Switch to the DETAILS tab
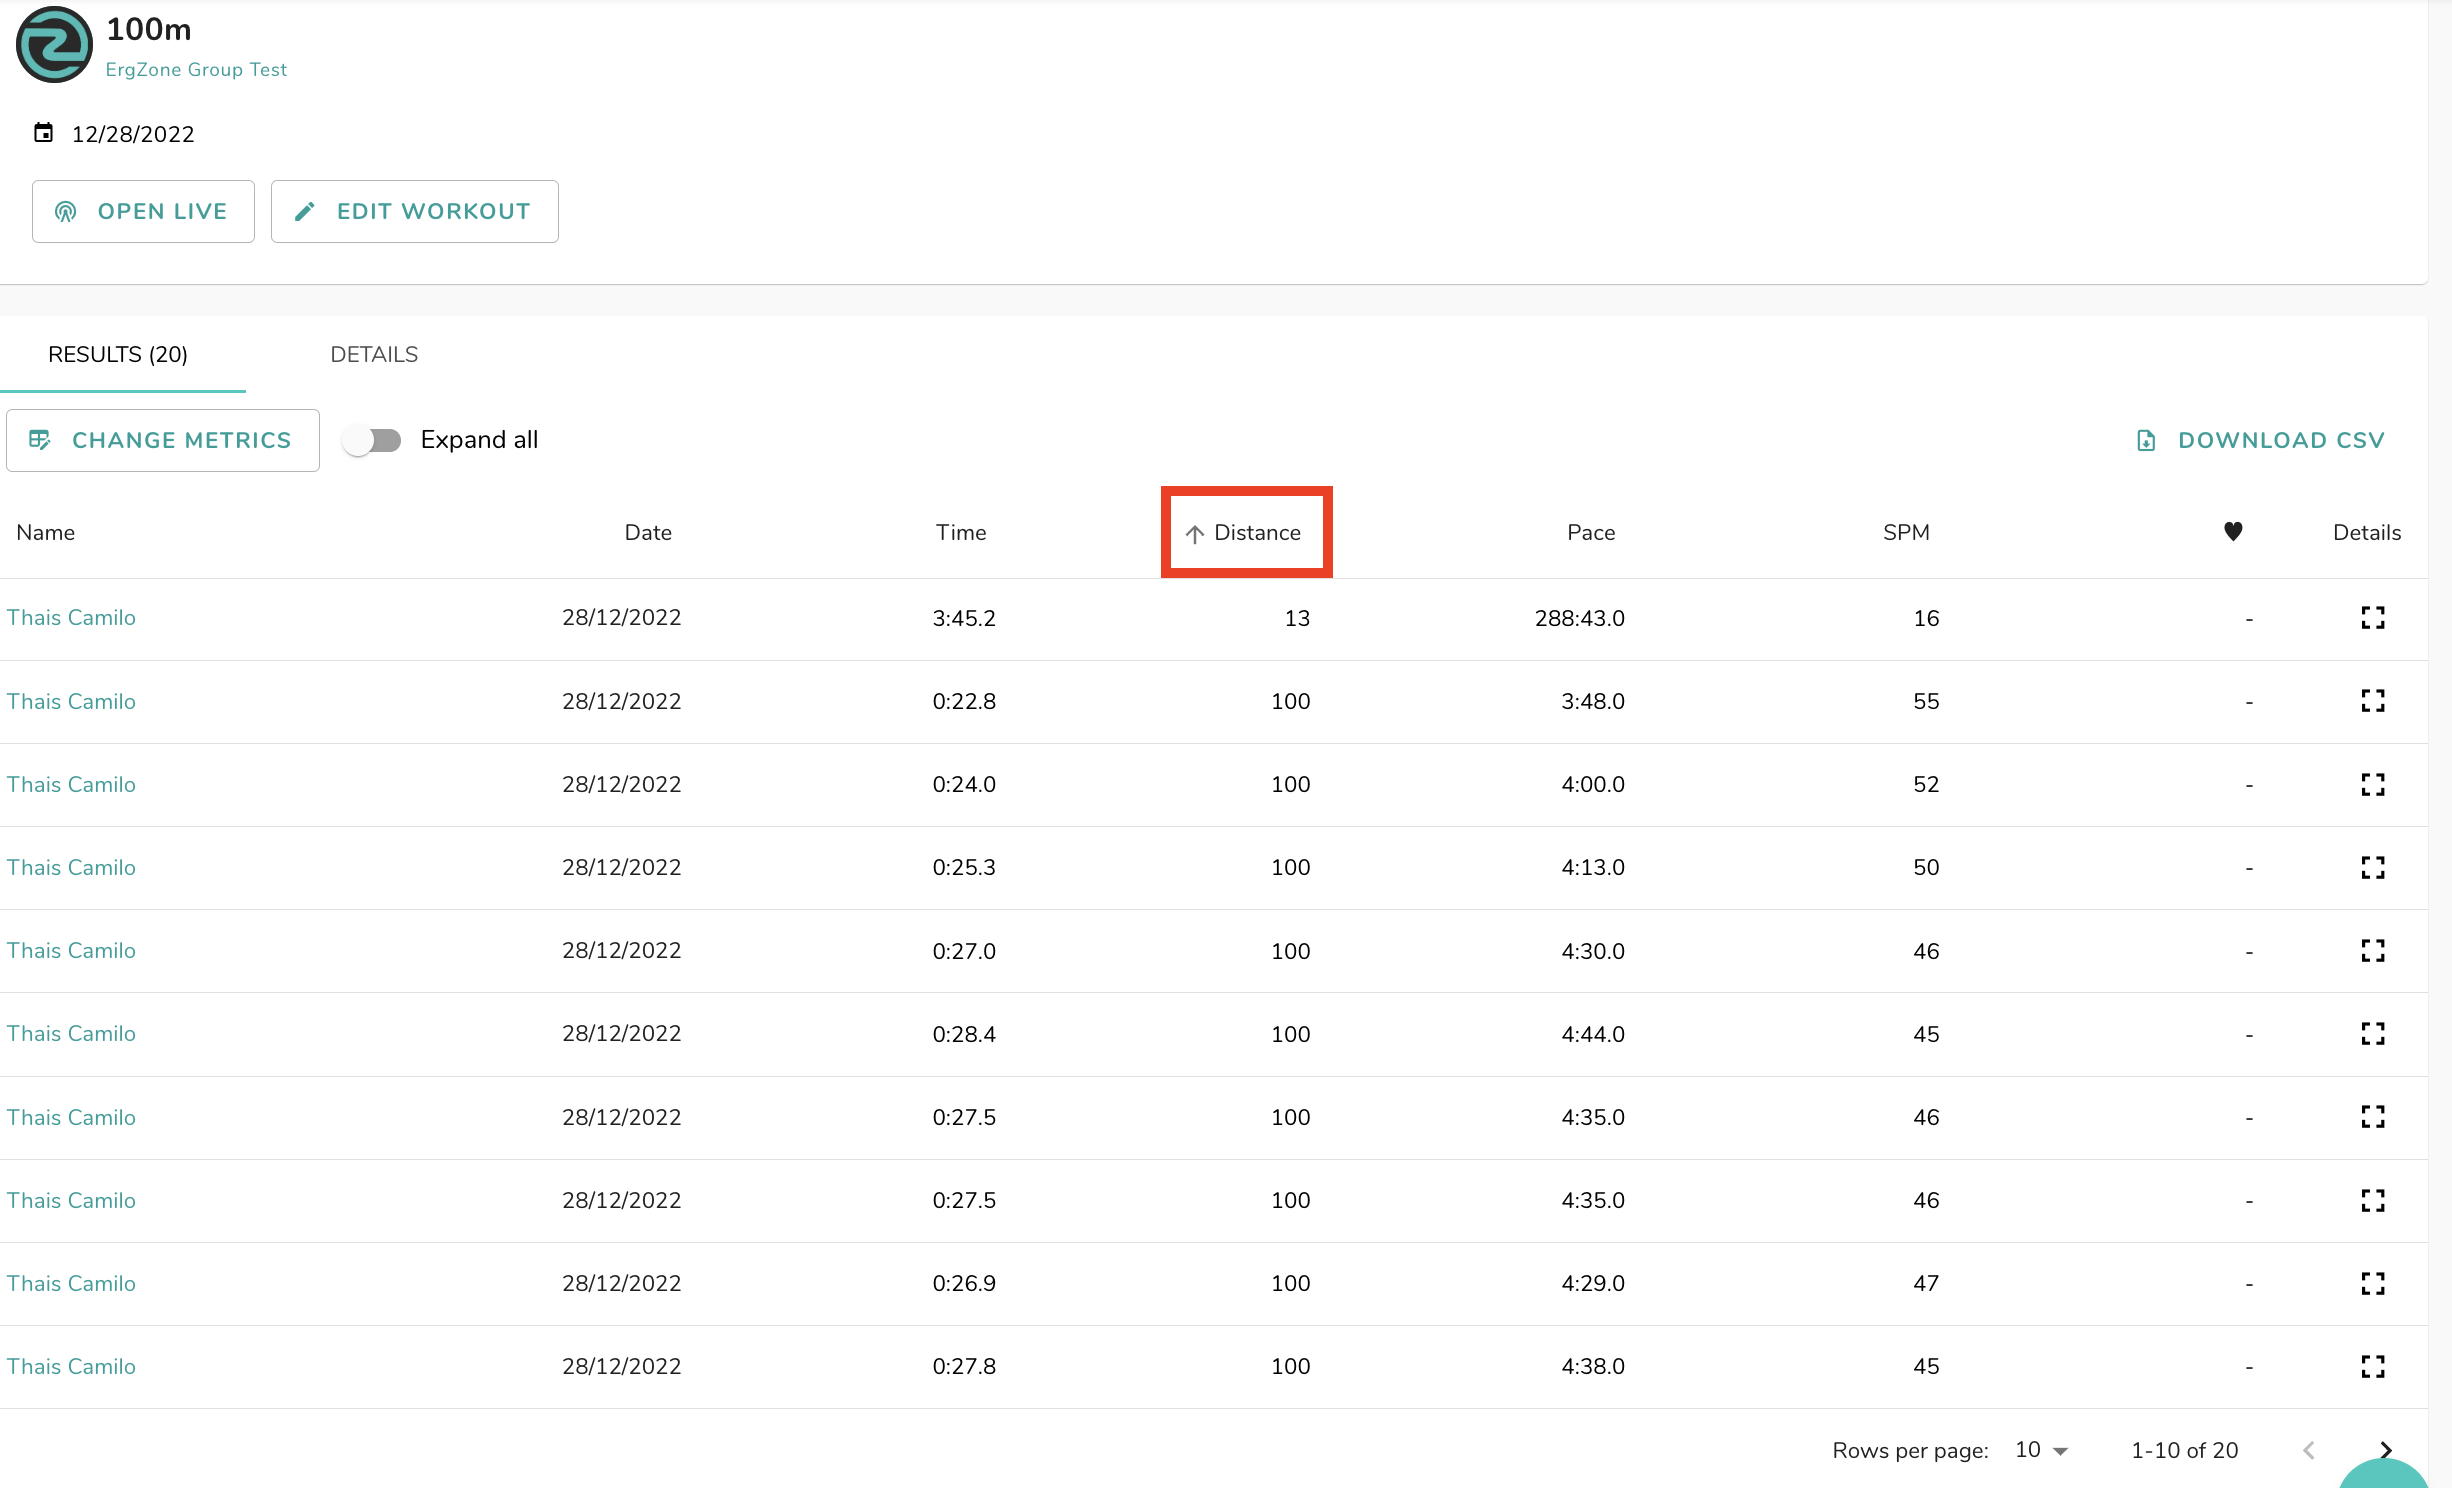Screen dimensions: 2452x1488 click(374, 355)
